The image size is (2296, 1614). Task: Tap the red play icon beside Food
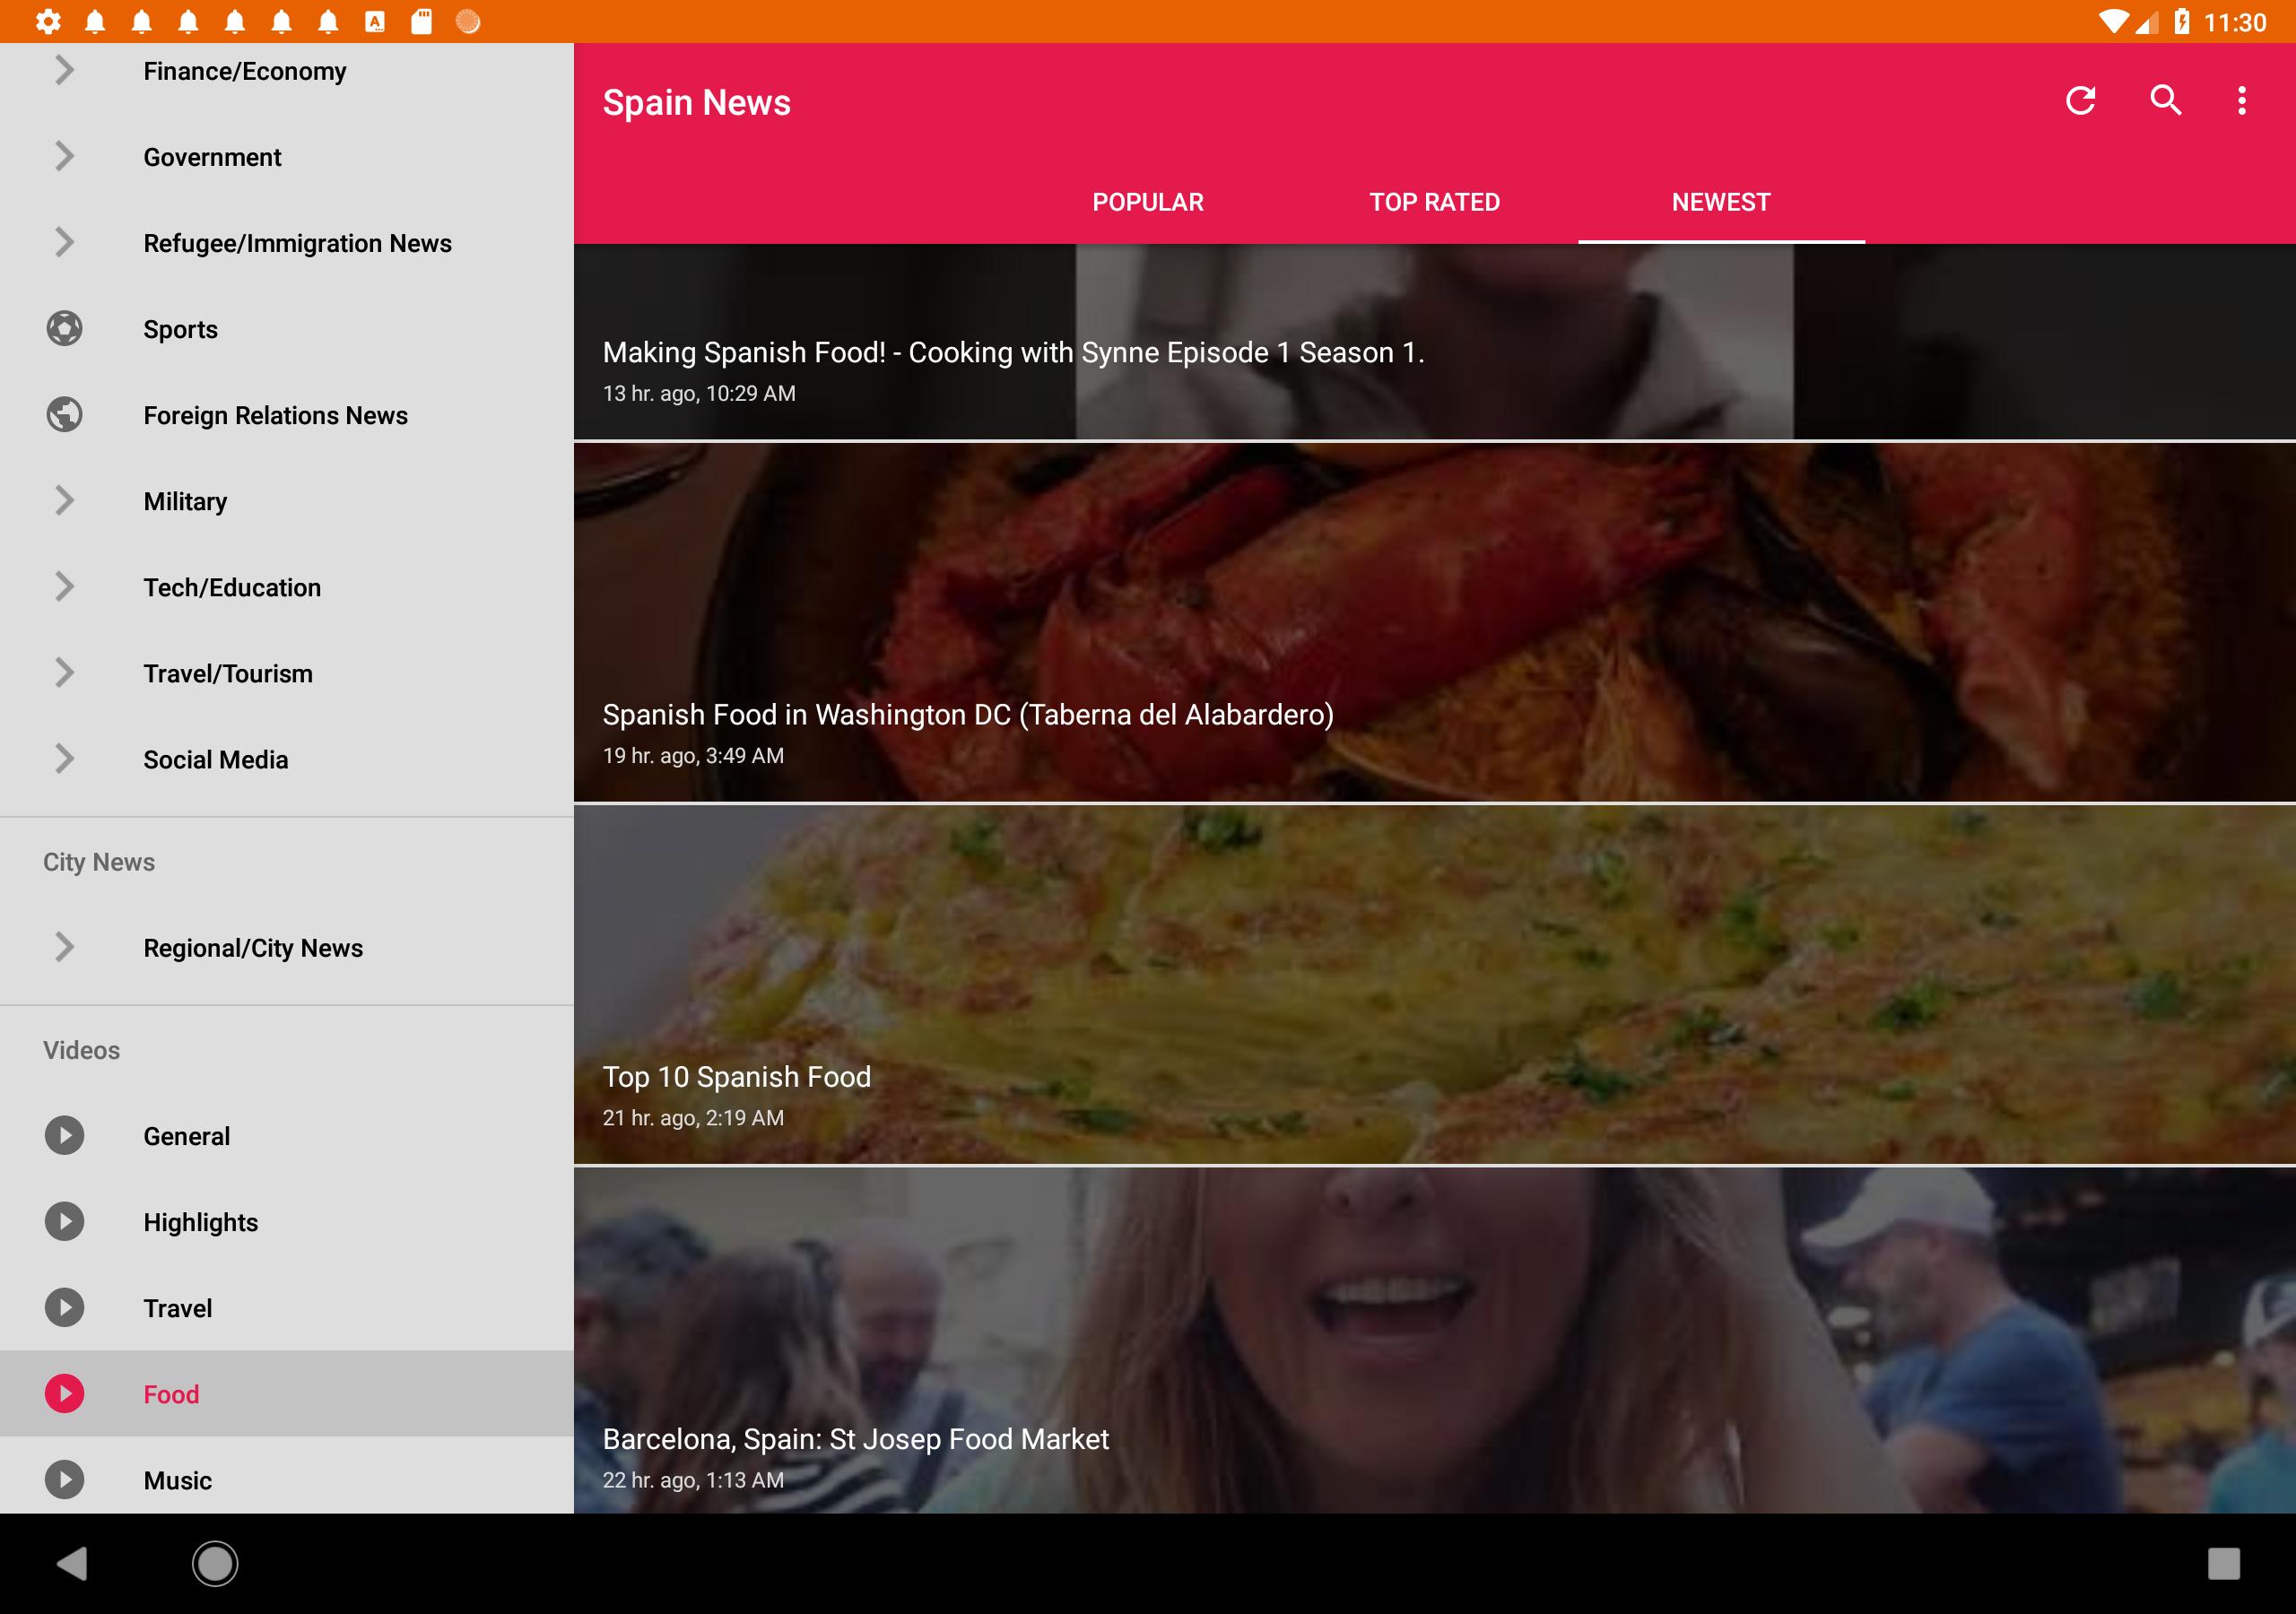pos(64,1393)
